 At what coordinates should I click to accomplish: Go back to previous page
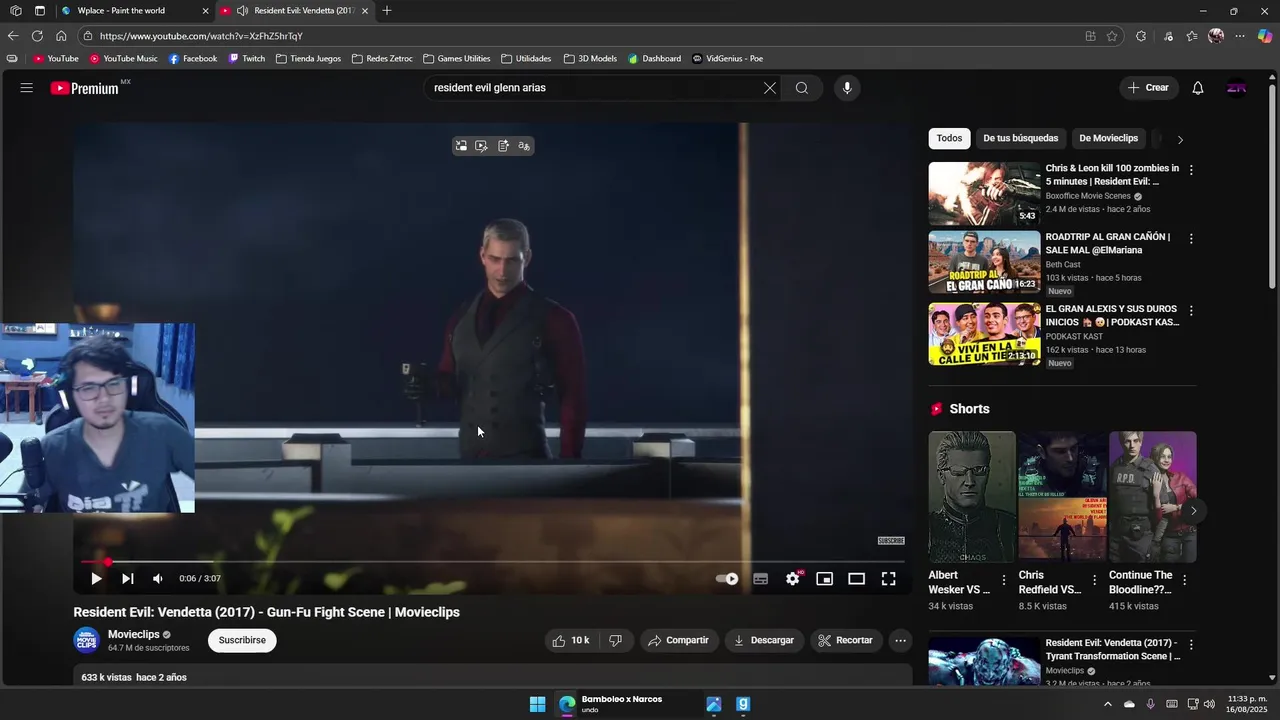pos(13,36)
